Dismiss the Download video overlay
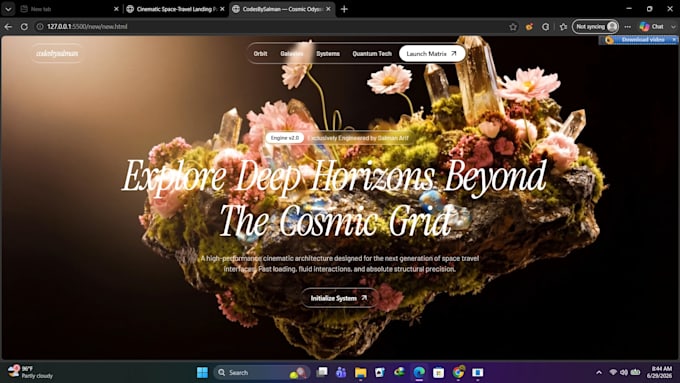This screenshot has width=680, height=383. [x=674, y=39]
